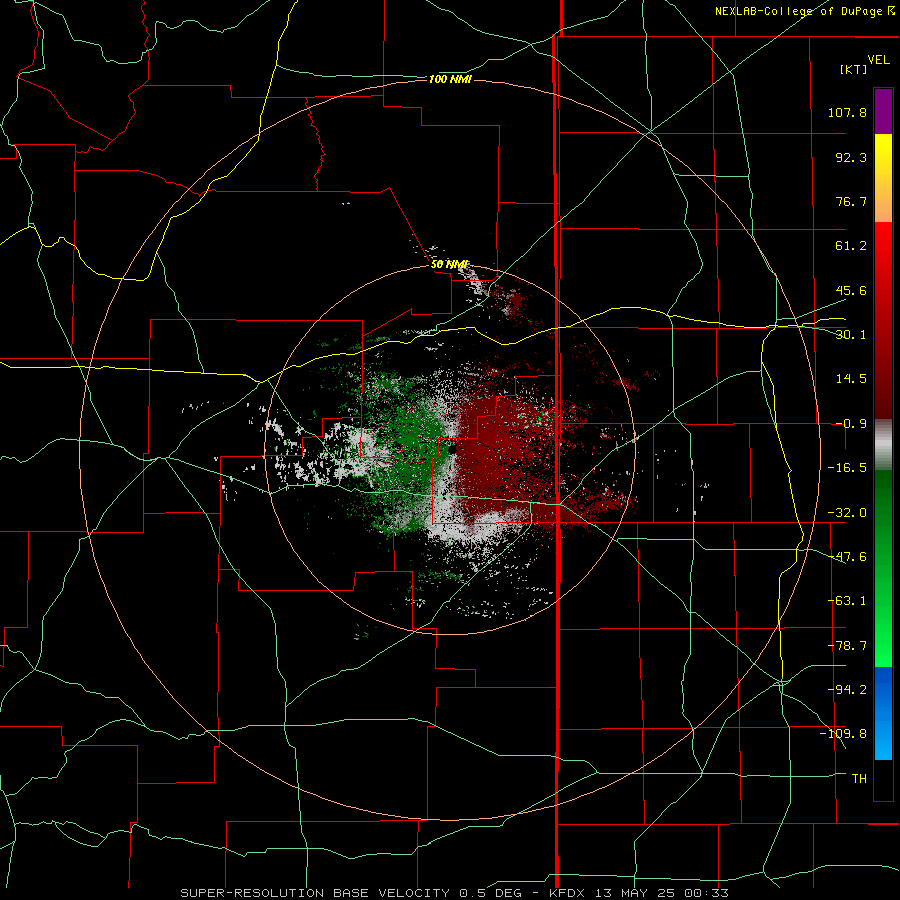Viewport: 900px width, 900px height.
Task: Select the -63.1 velocity scale value
Action: (x=847, y=601)
